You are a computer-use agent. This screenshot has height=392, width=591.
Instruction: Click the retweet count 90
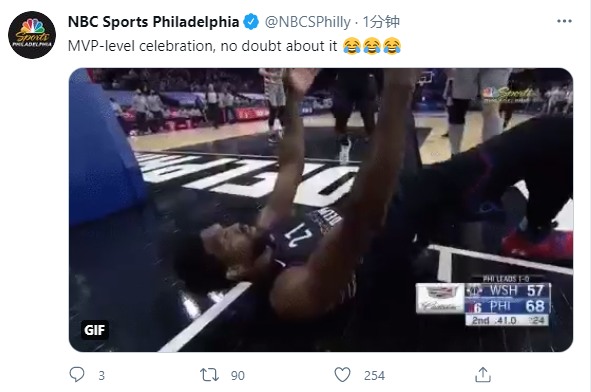[x=237, y=375]
